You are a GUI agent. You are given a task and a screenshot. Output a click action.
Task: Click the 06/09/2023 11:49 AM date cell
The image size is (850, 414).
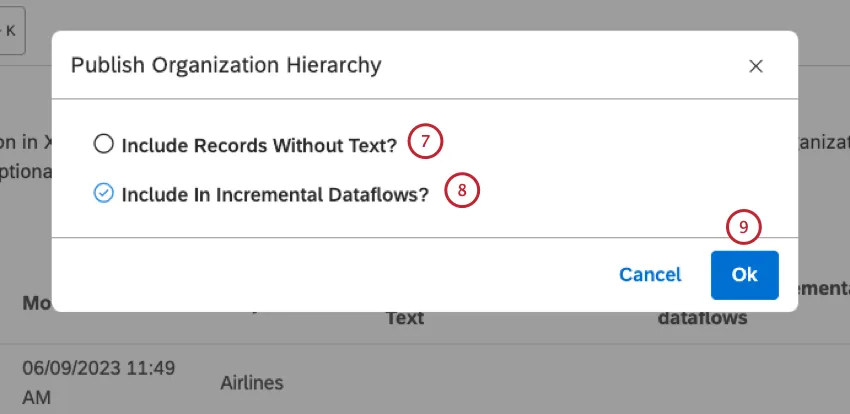click(98, 382)
